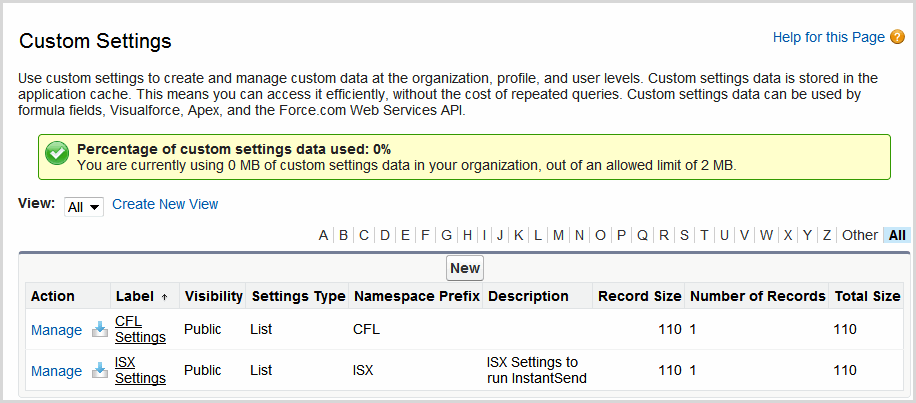Open the ISX Settings label link
This screenshot has width=916, height=403.
(140, 370)
